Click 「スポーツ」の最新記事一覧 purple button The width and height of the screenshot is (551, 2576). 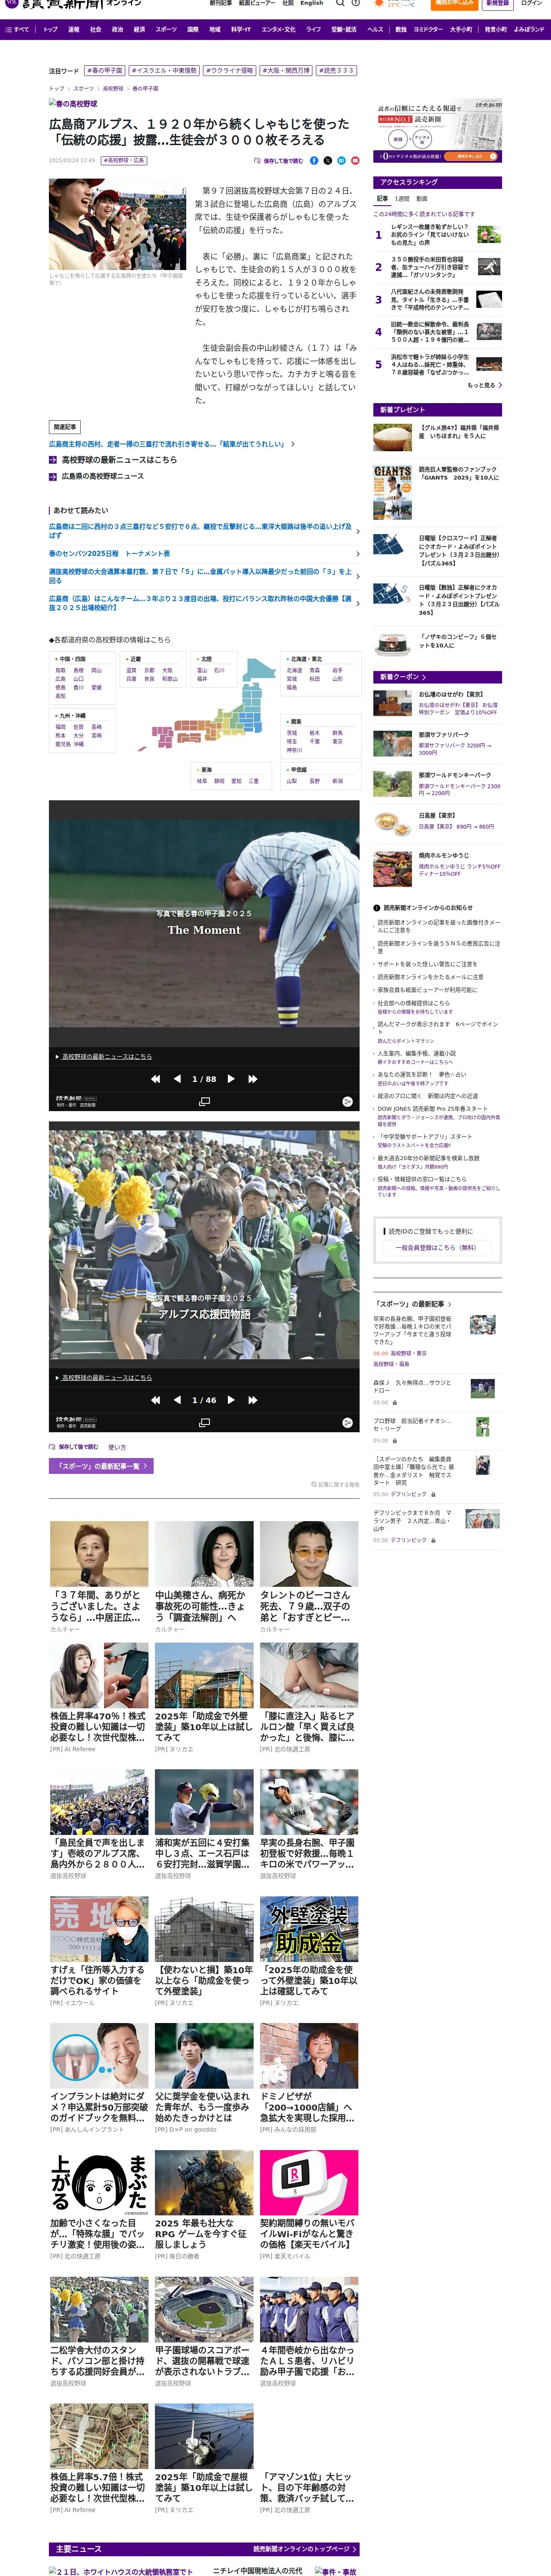[101, 1466]
